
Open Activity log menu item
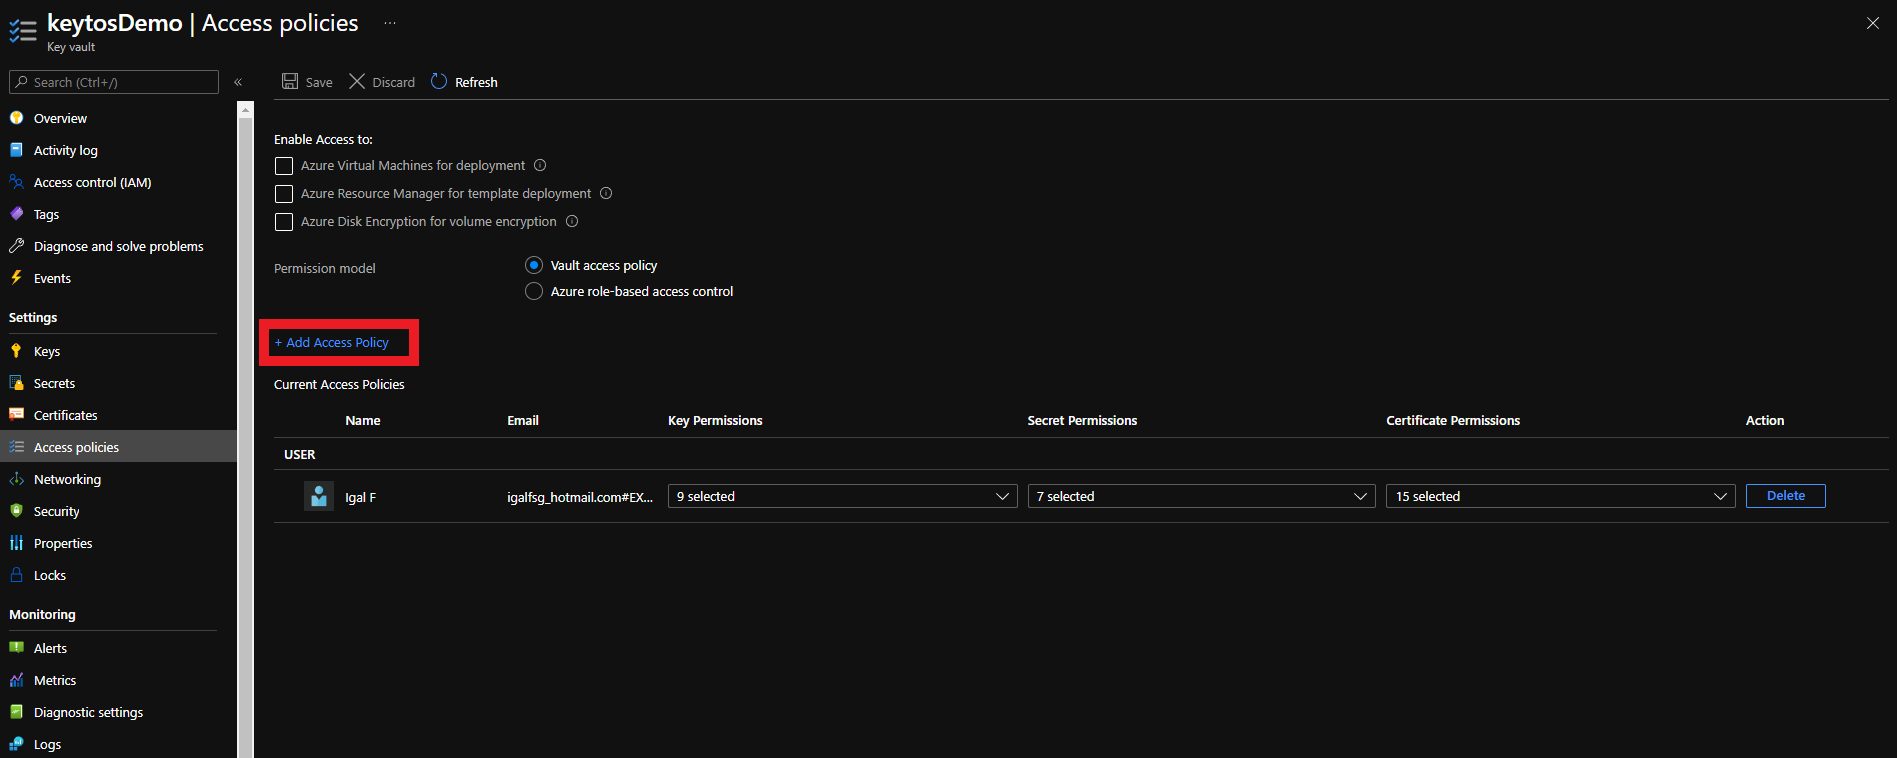[66, 150]
